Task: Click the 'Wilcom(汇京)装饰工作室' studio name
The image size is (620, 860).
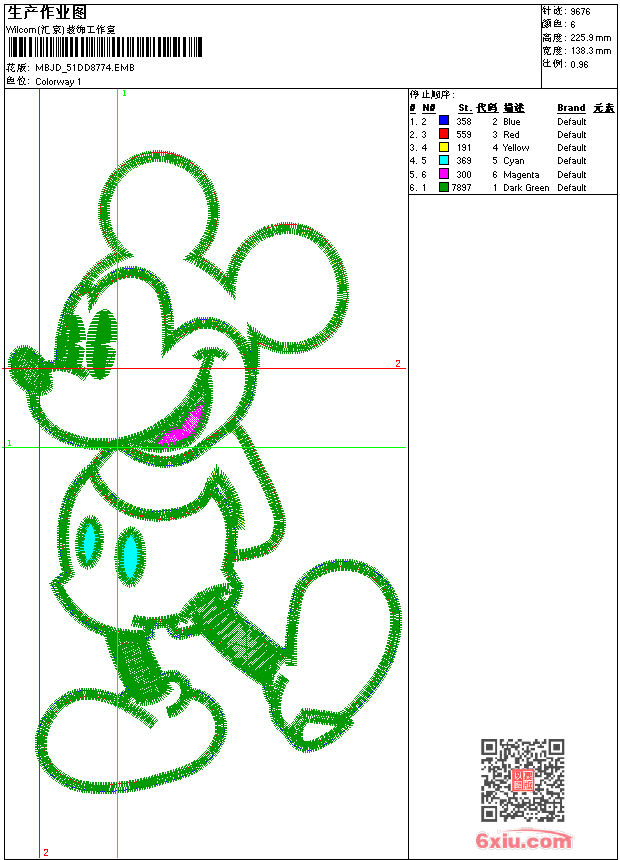Action: point(61,30)
